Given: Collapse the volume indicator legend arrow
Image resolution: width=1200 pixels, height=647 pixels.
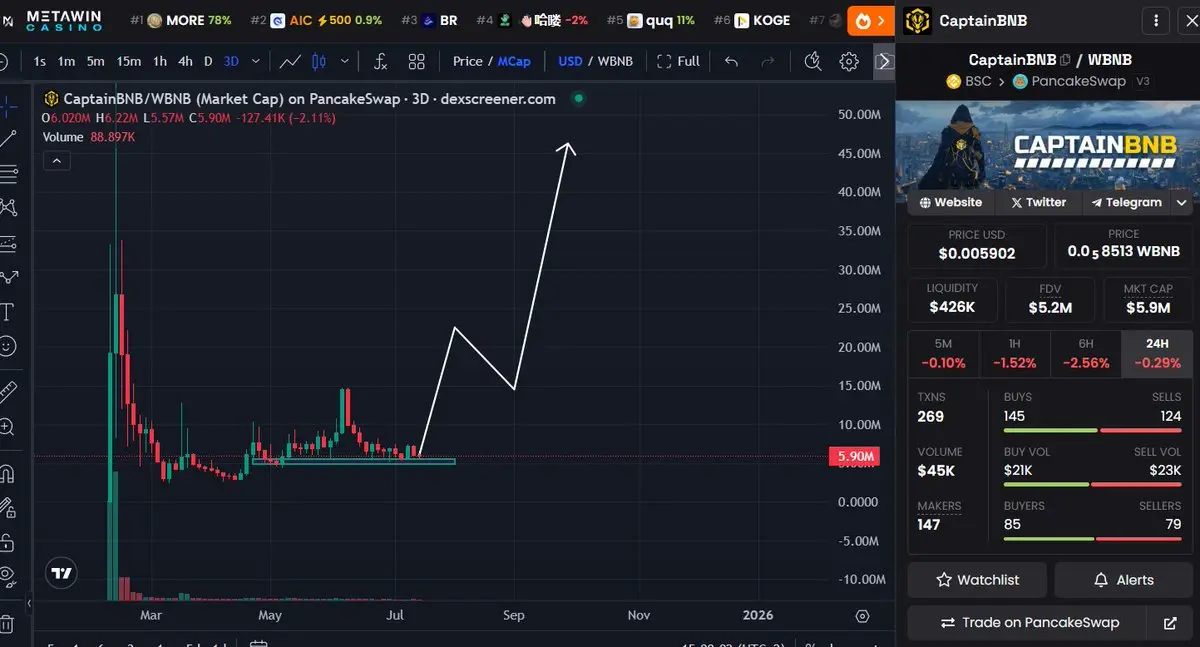Looking at the screenshot, I should coord(56,160).
